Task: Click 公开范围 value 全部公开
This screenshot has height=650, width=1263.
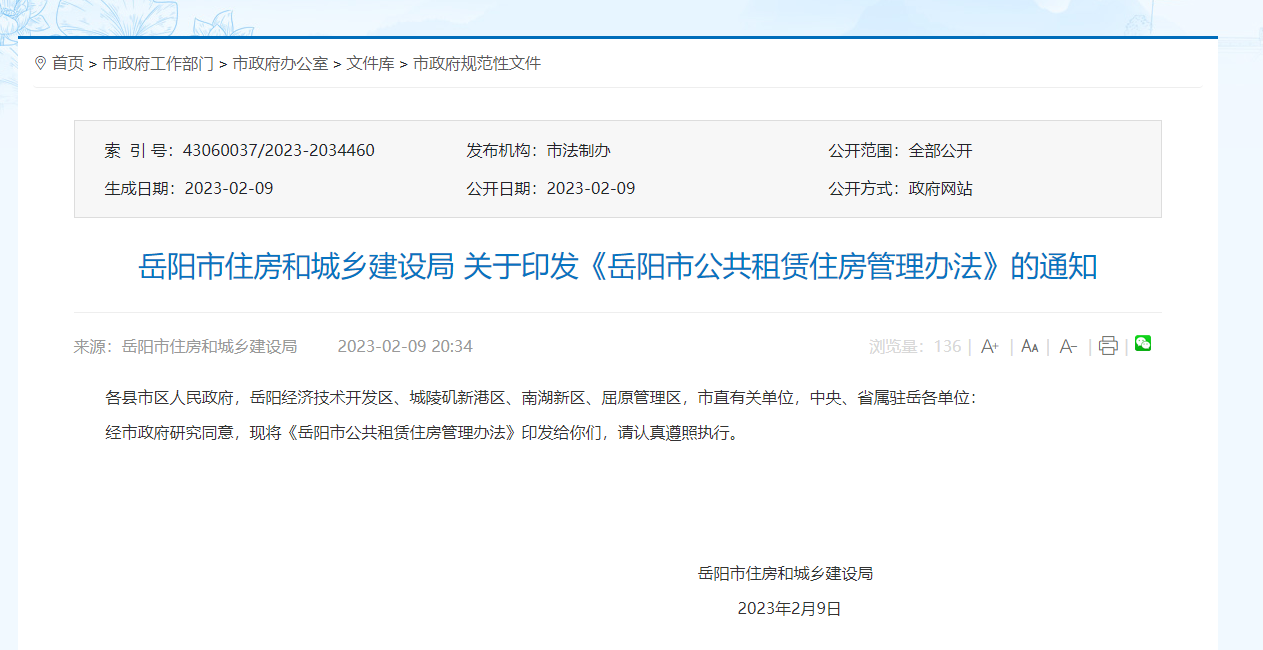Action: 940,151
